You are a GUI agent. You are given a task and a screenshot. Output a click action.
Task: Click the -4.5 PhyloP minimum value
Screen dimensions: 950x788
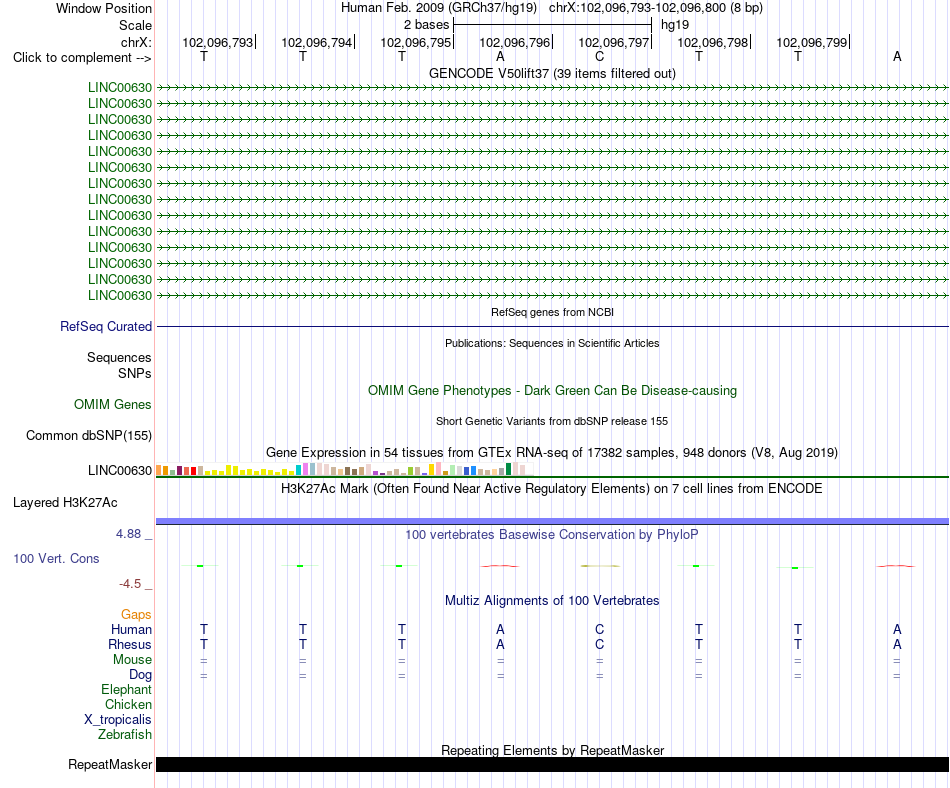pos(130,584)
